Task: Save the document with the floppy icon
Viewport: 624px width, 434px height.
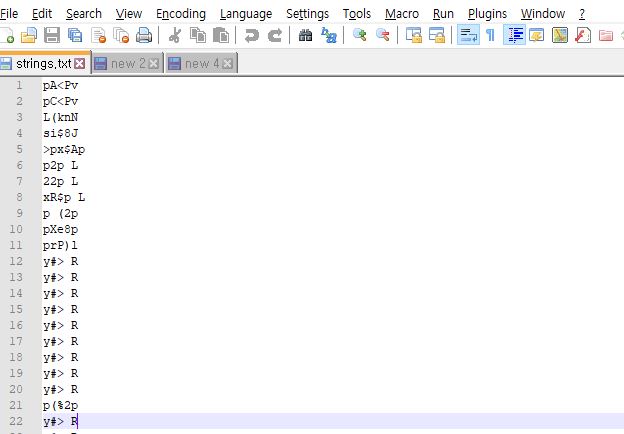Action: click(x=52, y=35)
